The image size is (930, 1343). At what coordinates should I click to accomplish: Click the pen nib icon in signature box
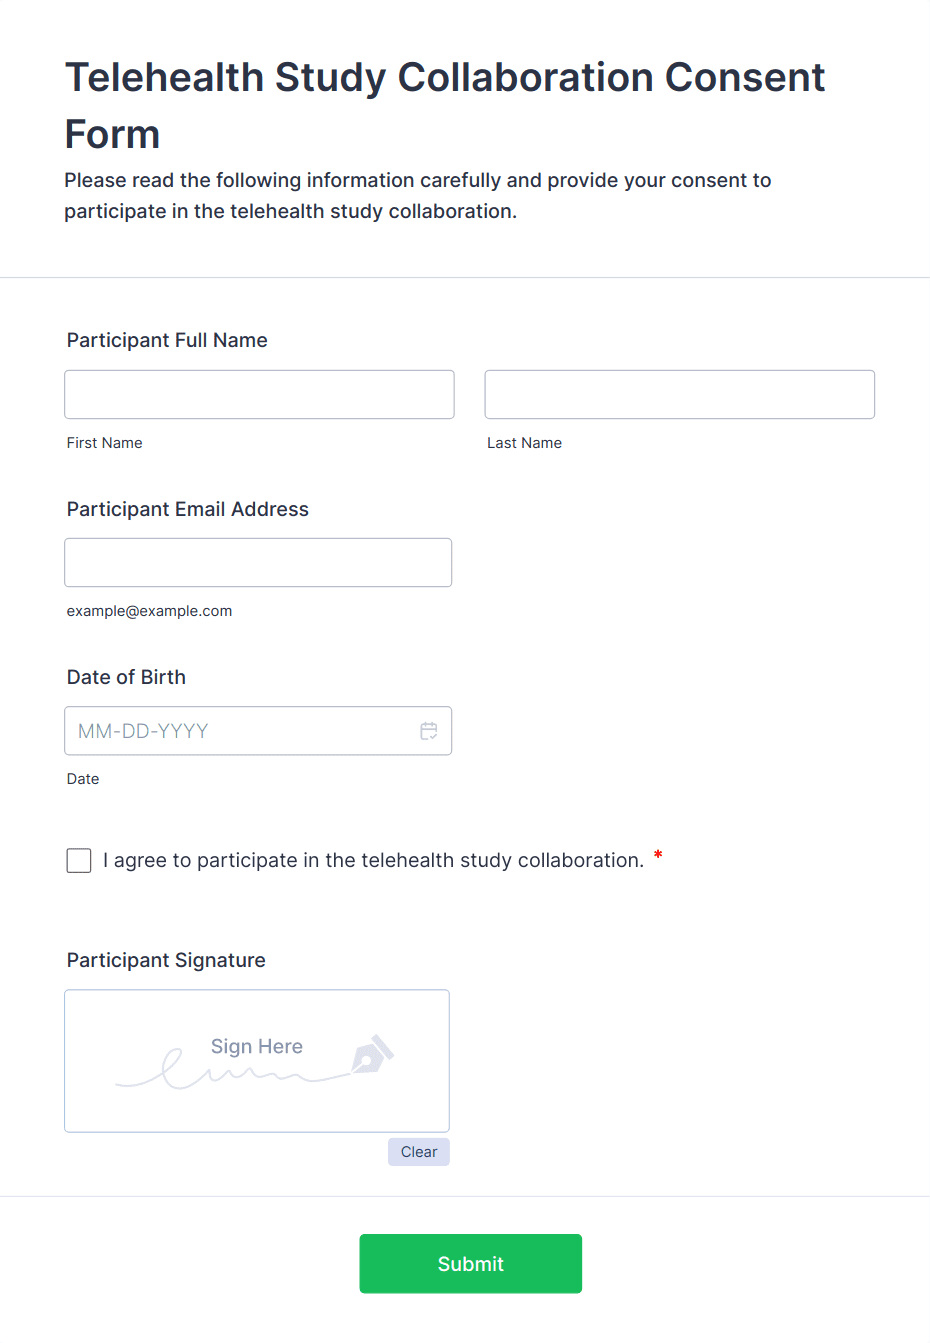pos(372,1054)
